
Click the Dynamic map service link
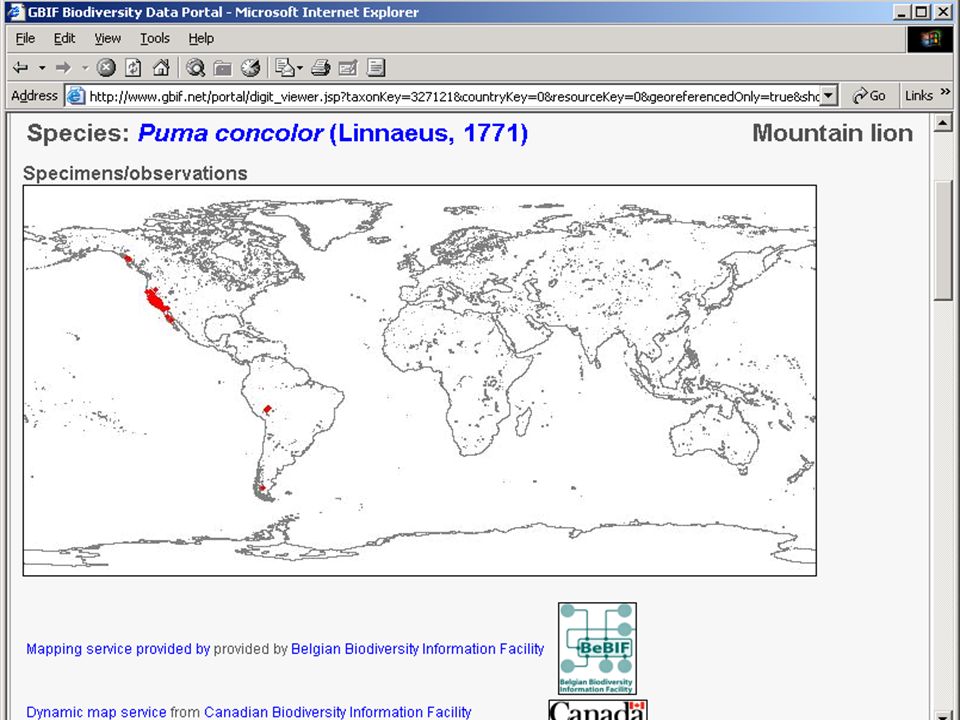pyautogui.click(x=96, y=712)
